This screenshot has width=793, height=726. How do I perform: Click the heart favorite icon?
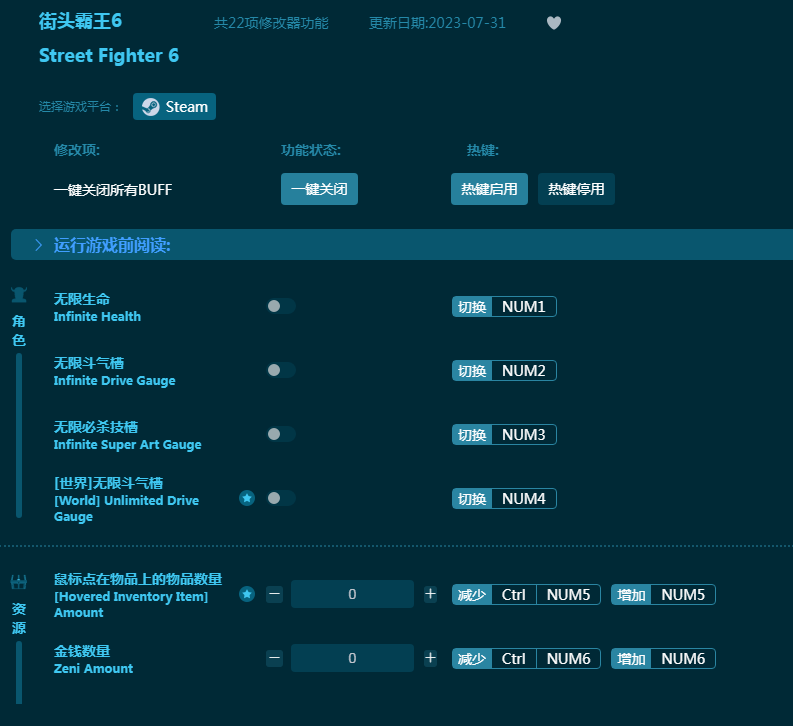click(554, 23)
